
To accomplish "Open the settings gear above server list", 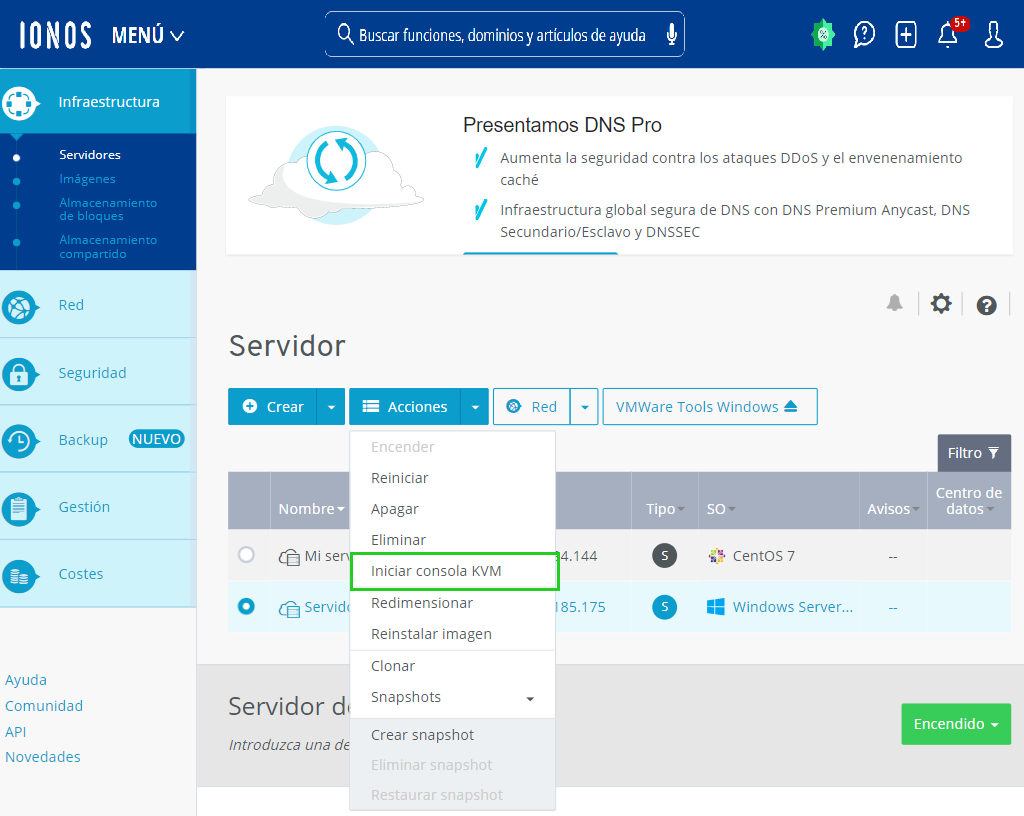I will [x=941, y=304].
